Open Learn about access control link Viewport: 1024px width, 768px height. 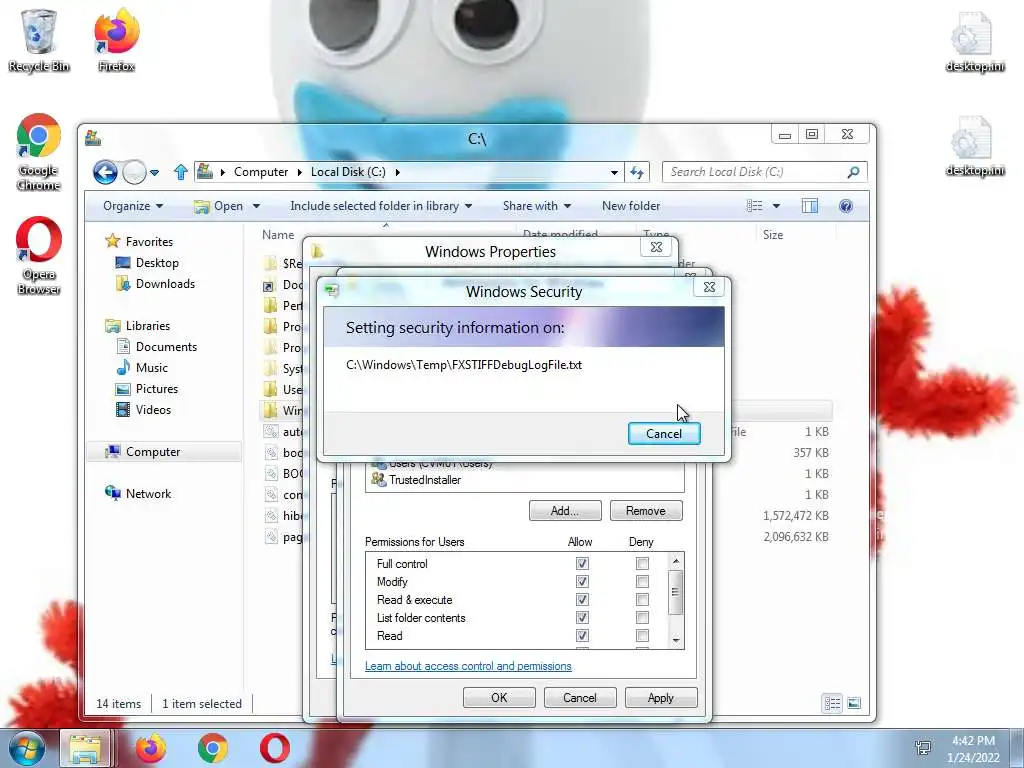468,666
